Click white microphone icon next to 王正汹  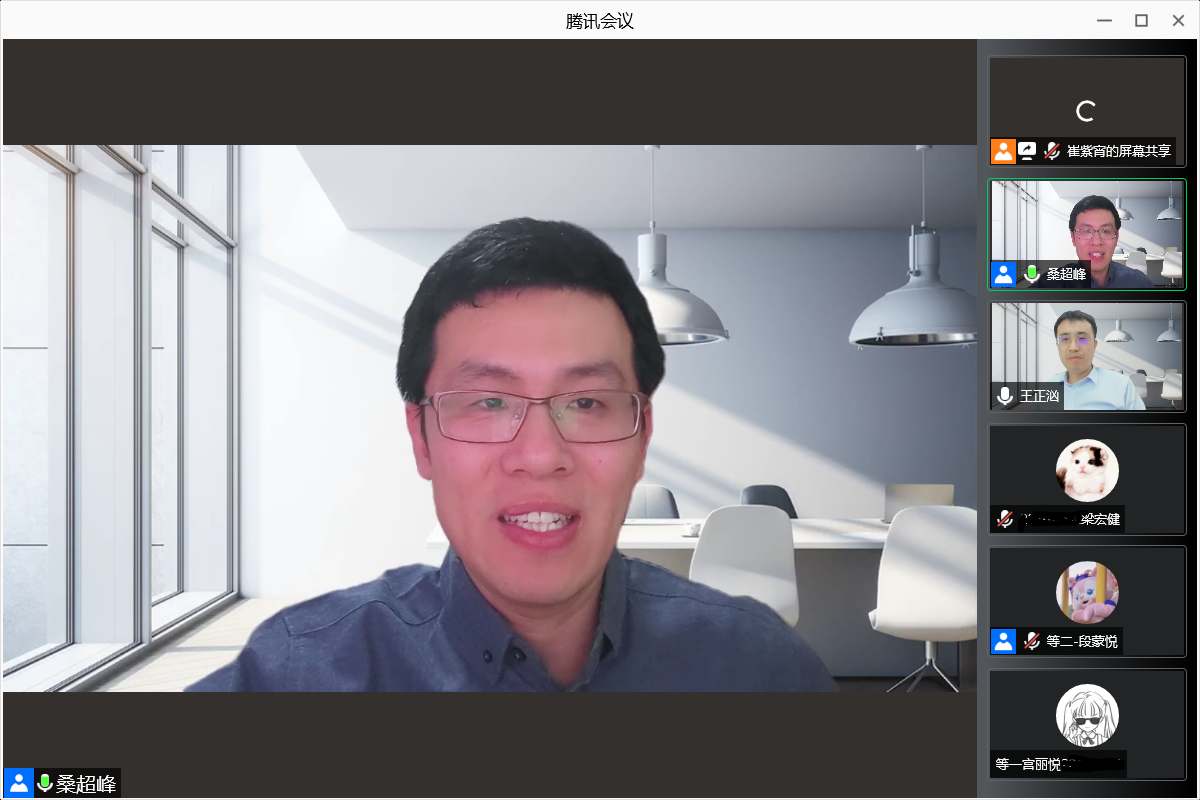click(x=1005, y=396)
